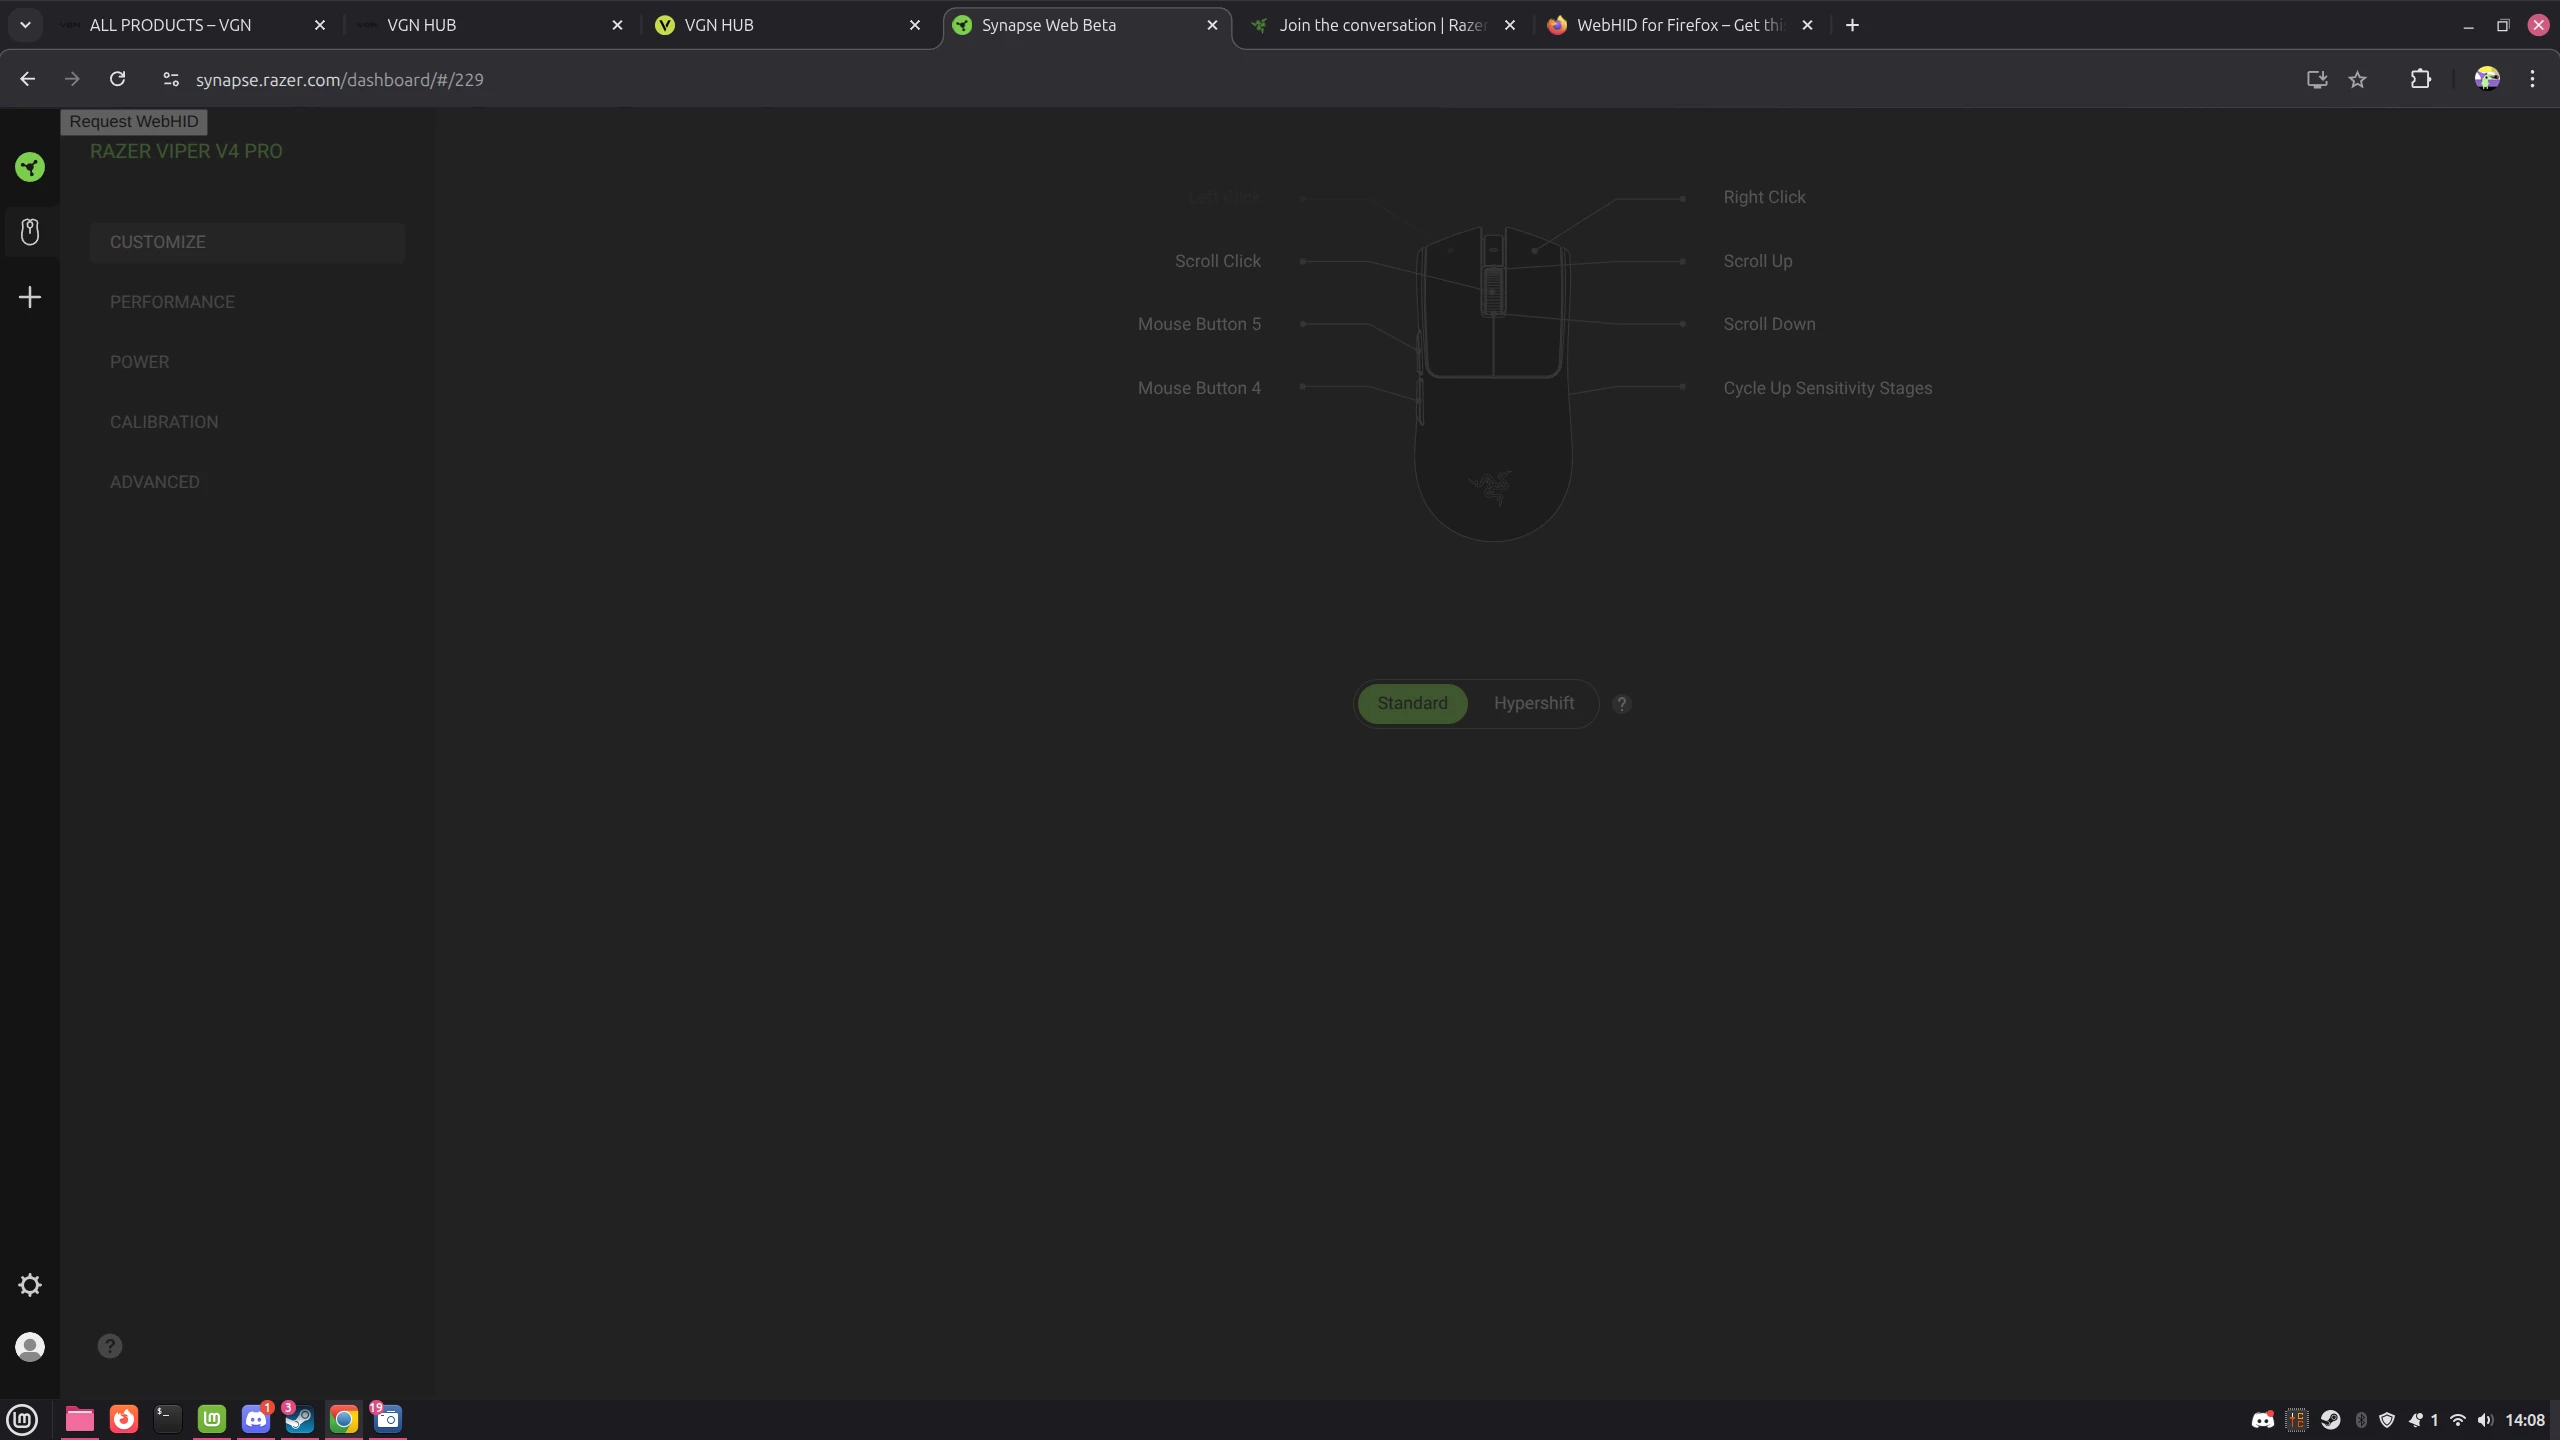The image size is (2560, 1440).
Task: Click the Hypershift help question mark
Action: [1622, 704]
